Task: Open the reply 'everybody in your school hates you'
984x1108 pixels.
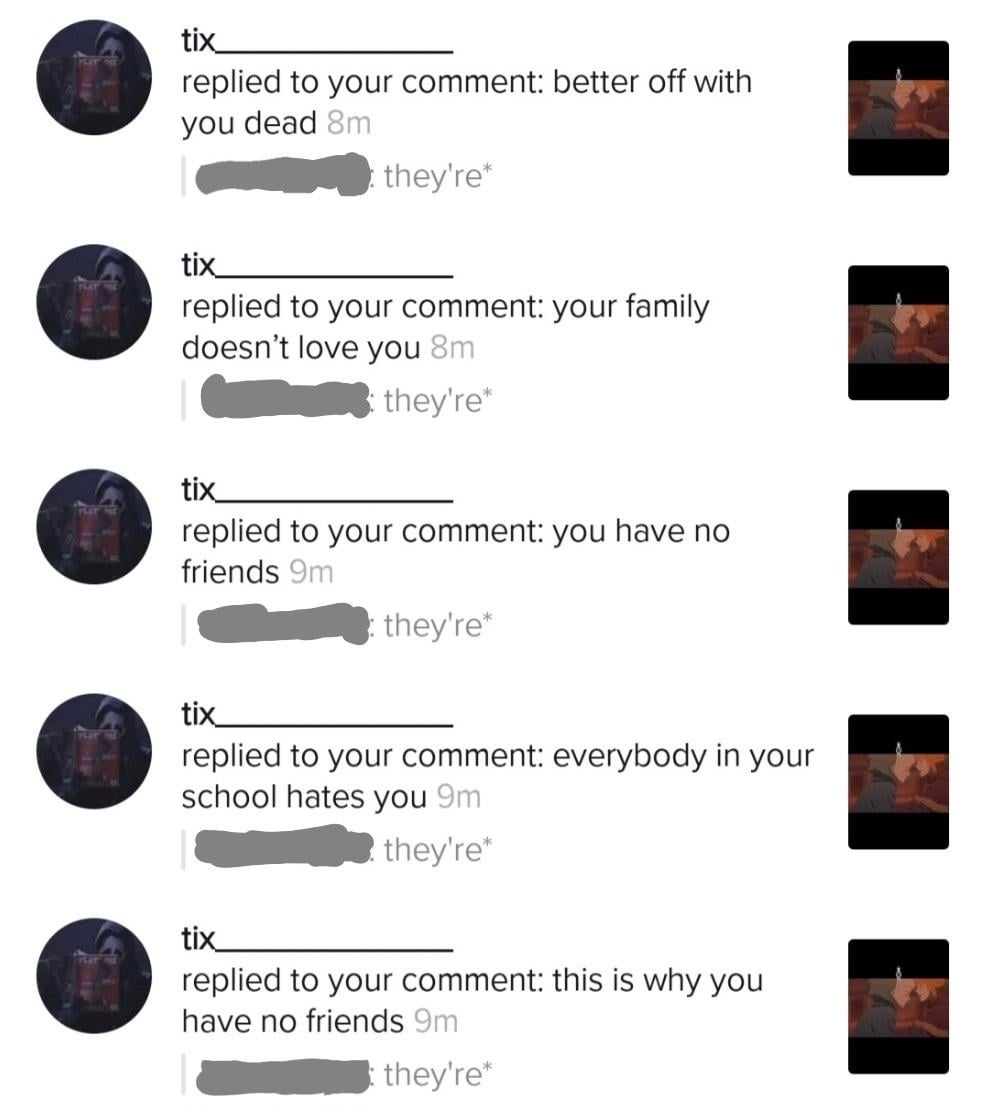Action: (x=497, y=777)
